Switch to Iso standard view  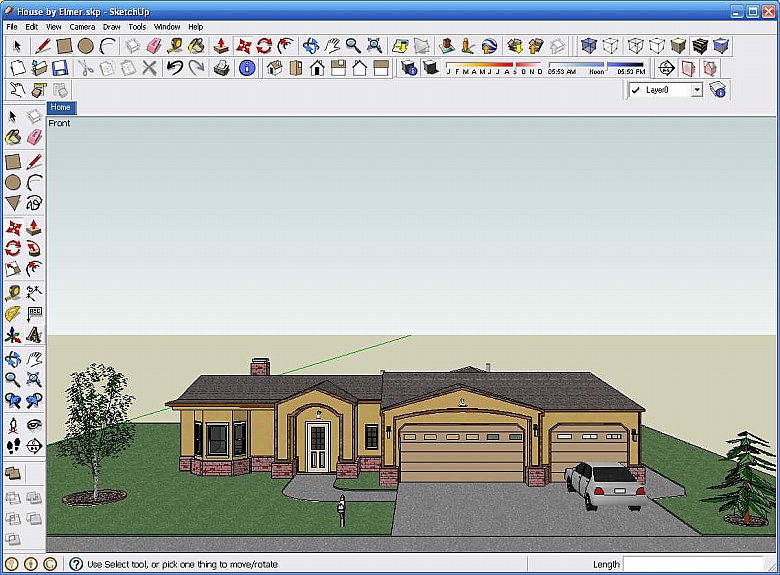pos(275,68)
